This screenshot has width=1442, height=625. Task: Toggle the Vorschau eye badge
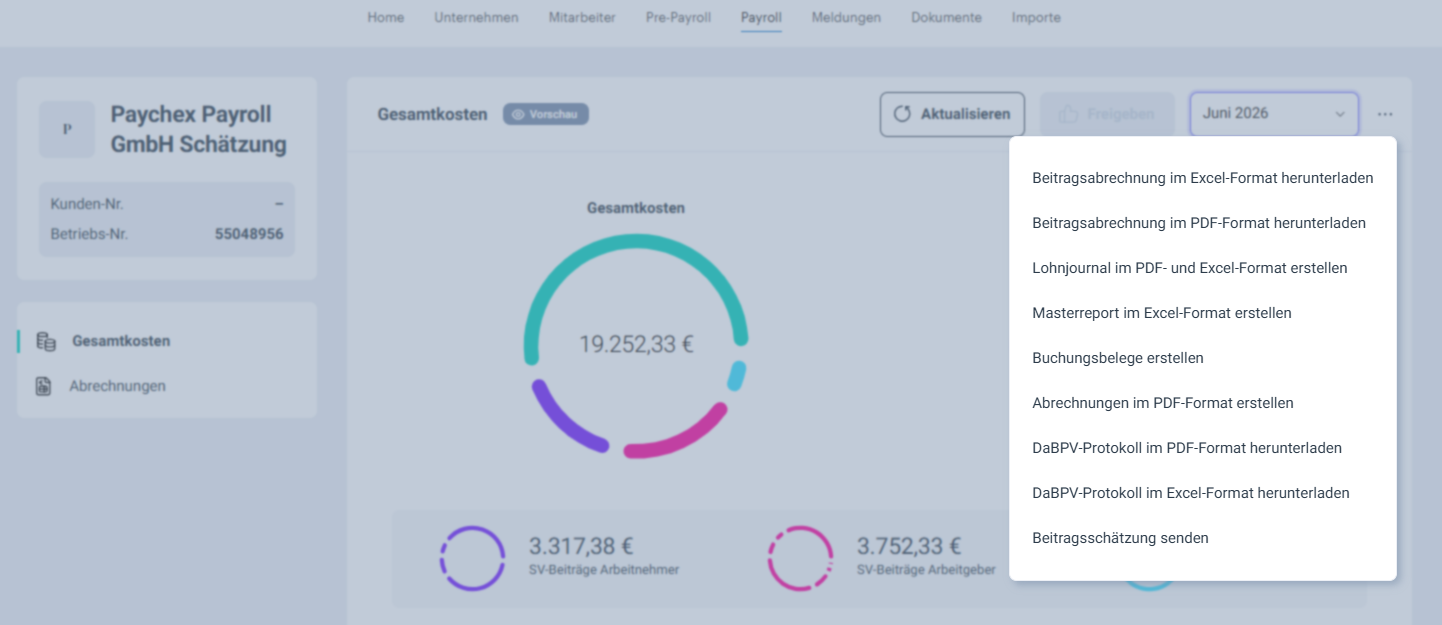(546, 114)
